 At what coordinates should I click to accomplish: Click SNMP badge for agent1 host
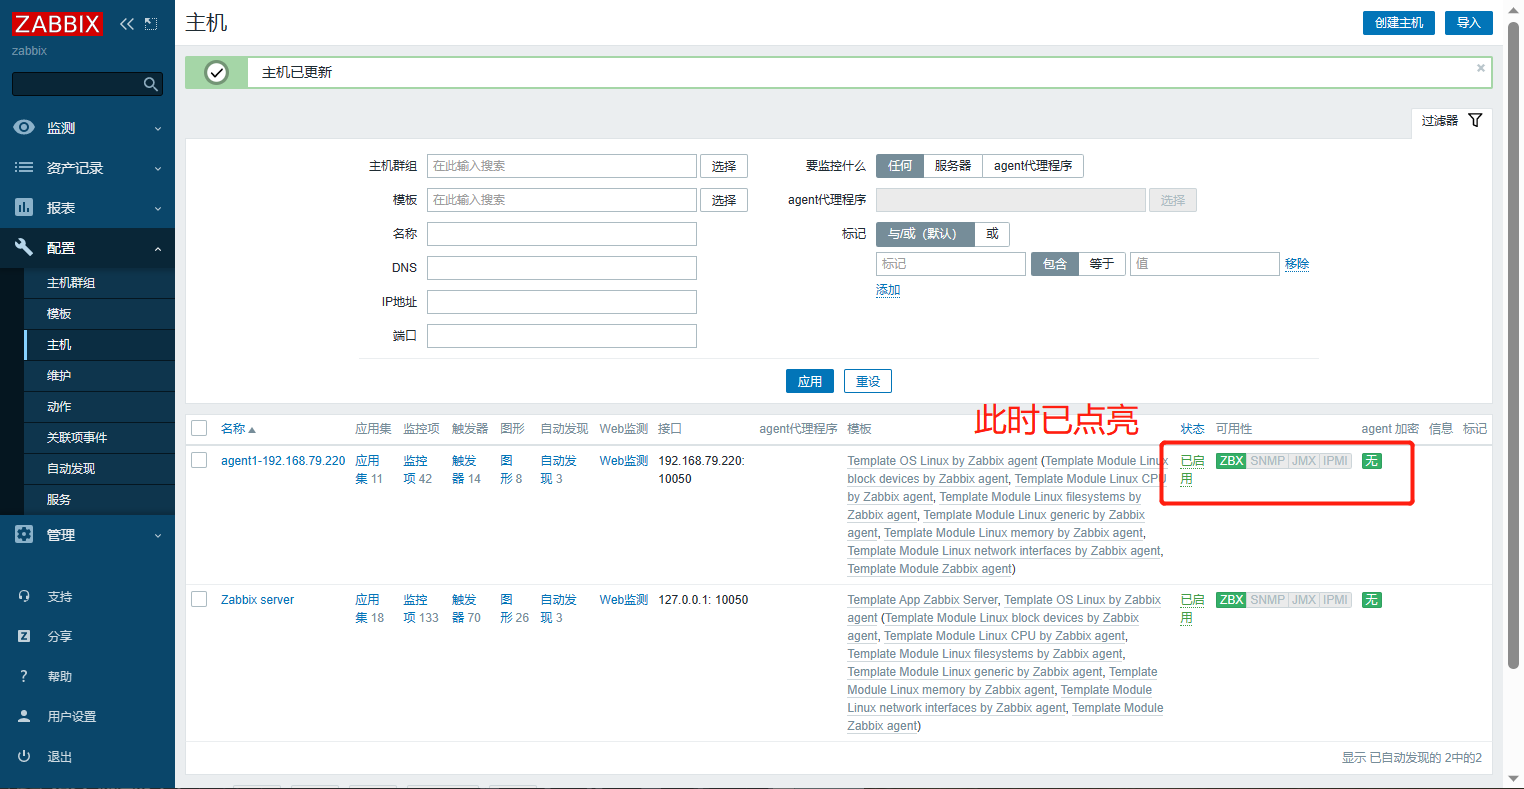coord(1267,461)
